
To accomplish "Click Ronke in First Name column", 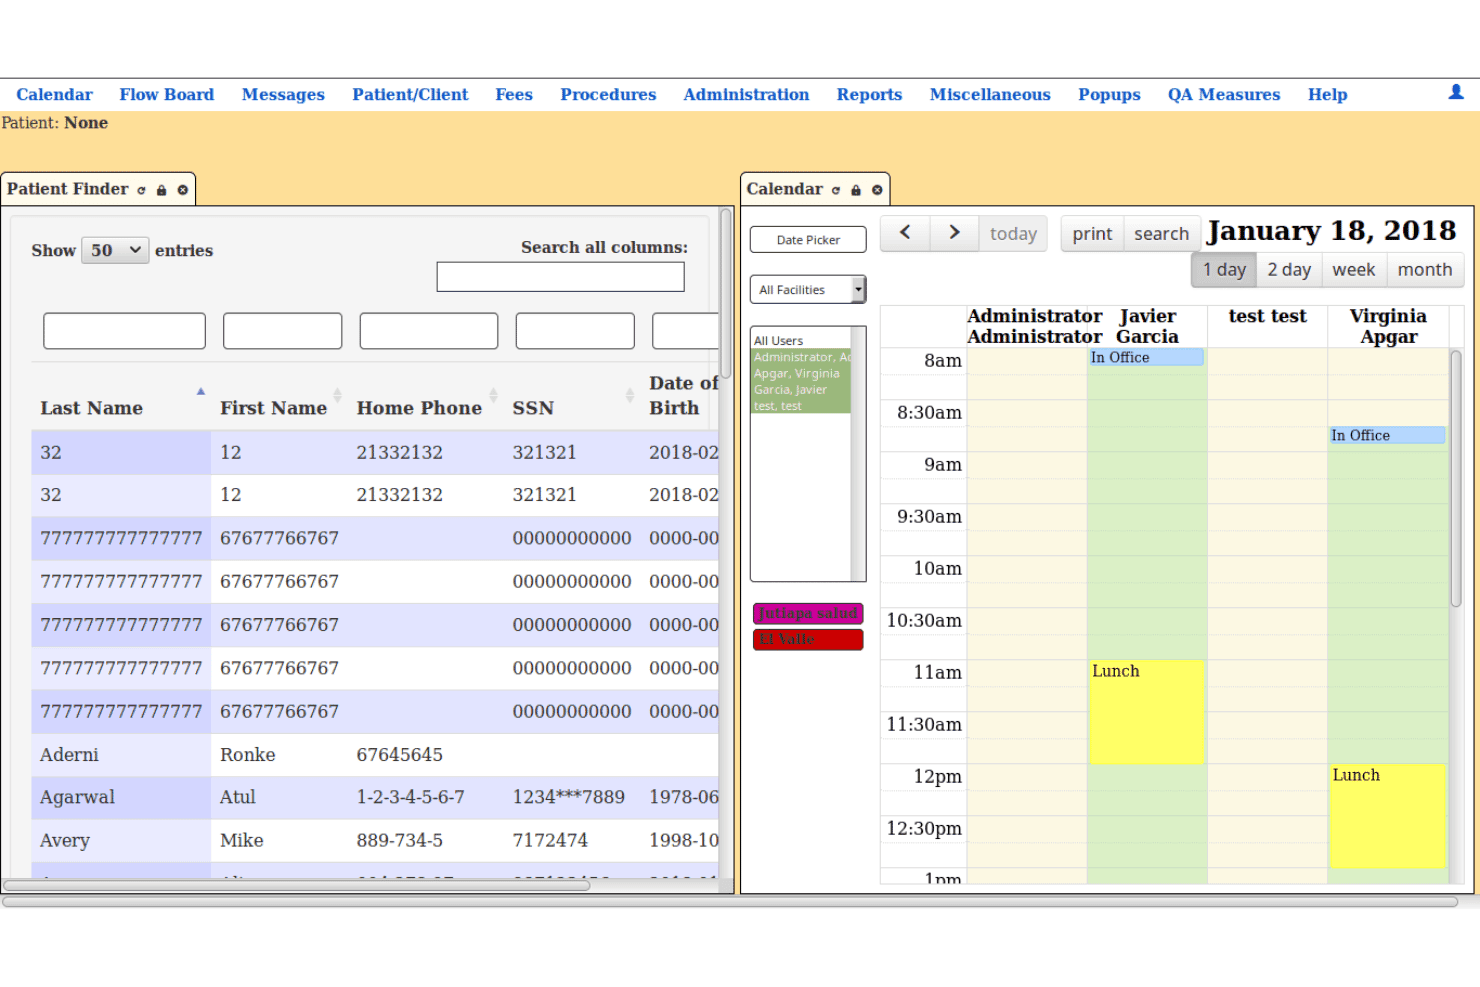I will point(248,755).
